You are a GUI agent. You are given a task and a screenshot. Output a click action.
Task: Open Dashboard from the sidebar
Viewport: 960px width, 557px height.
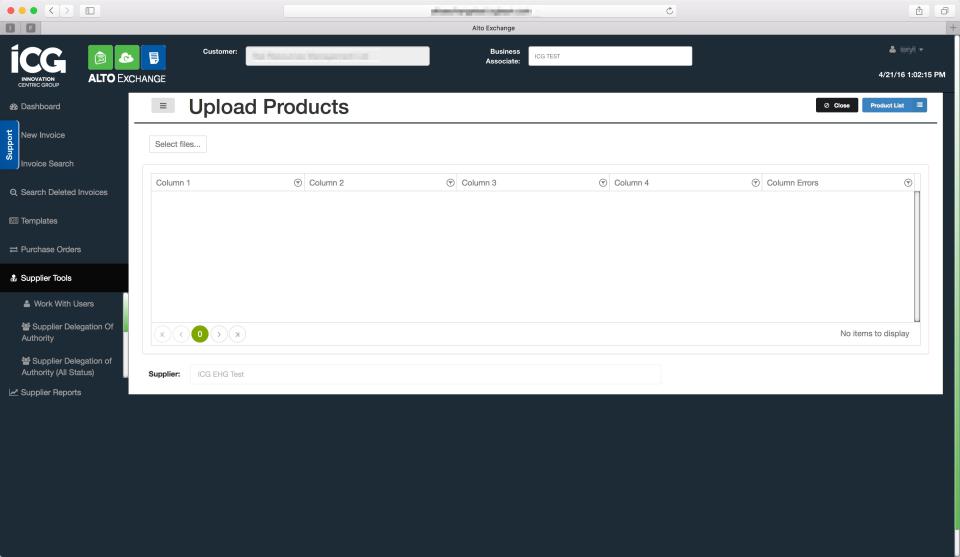click(x=35, y=107)
